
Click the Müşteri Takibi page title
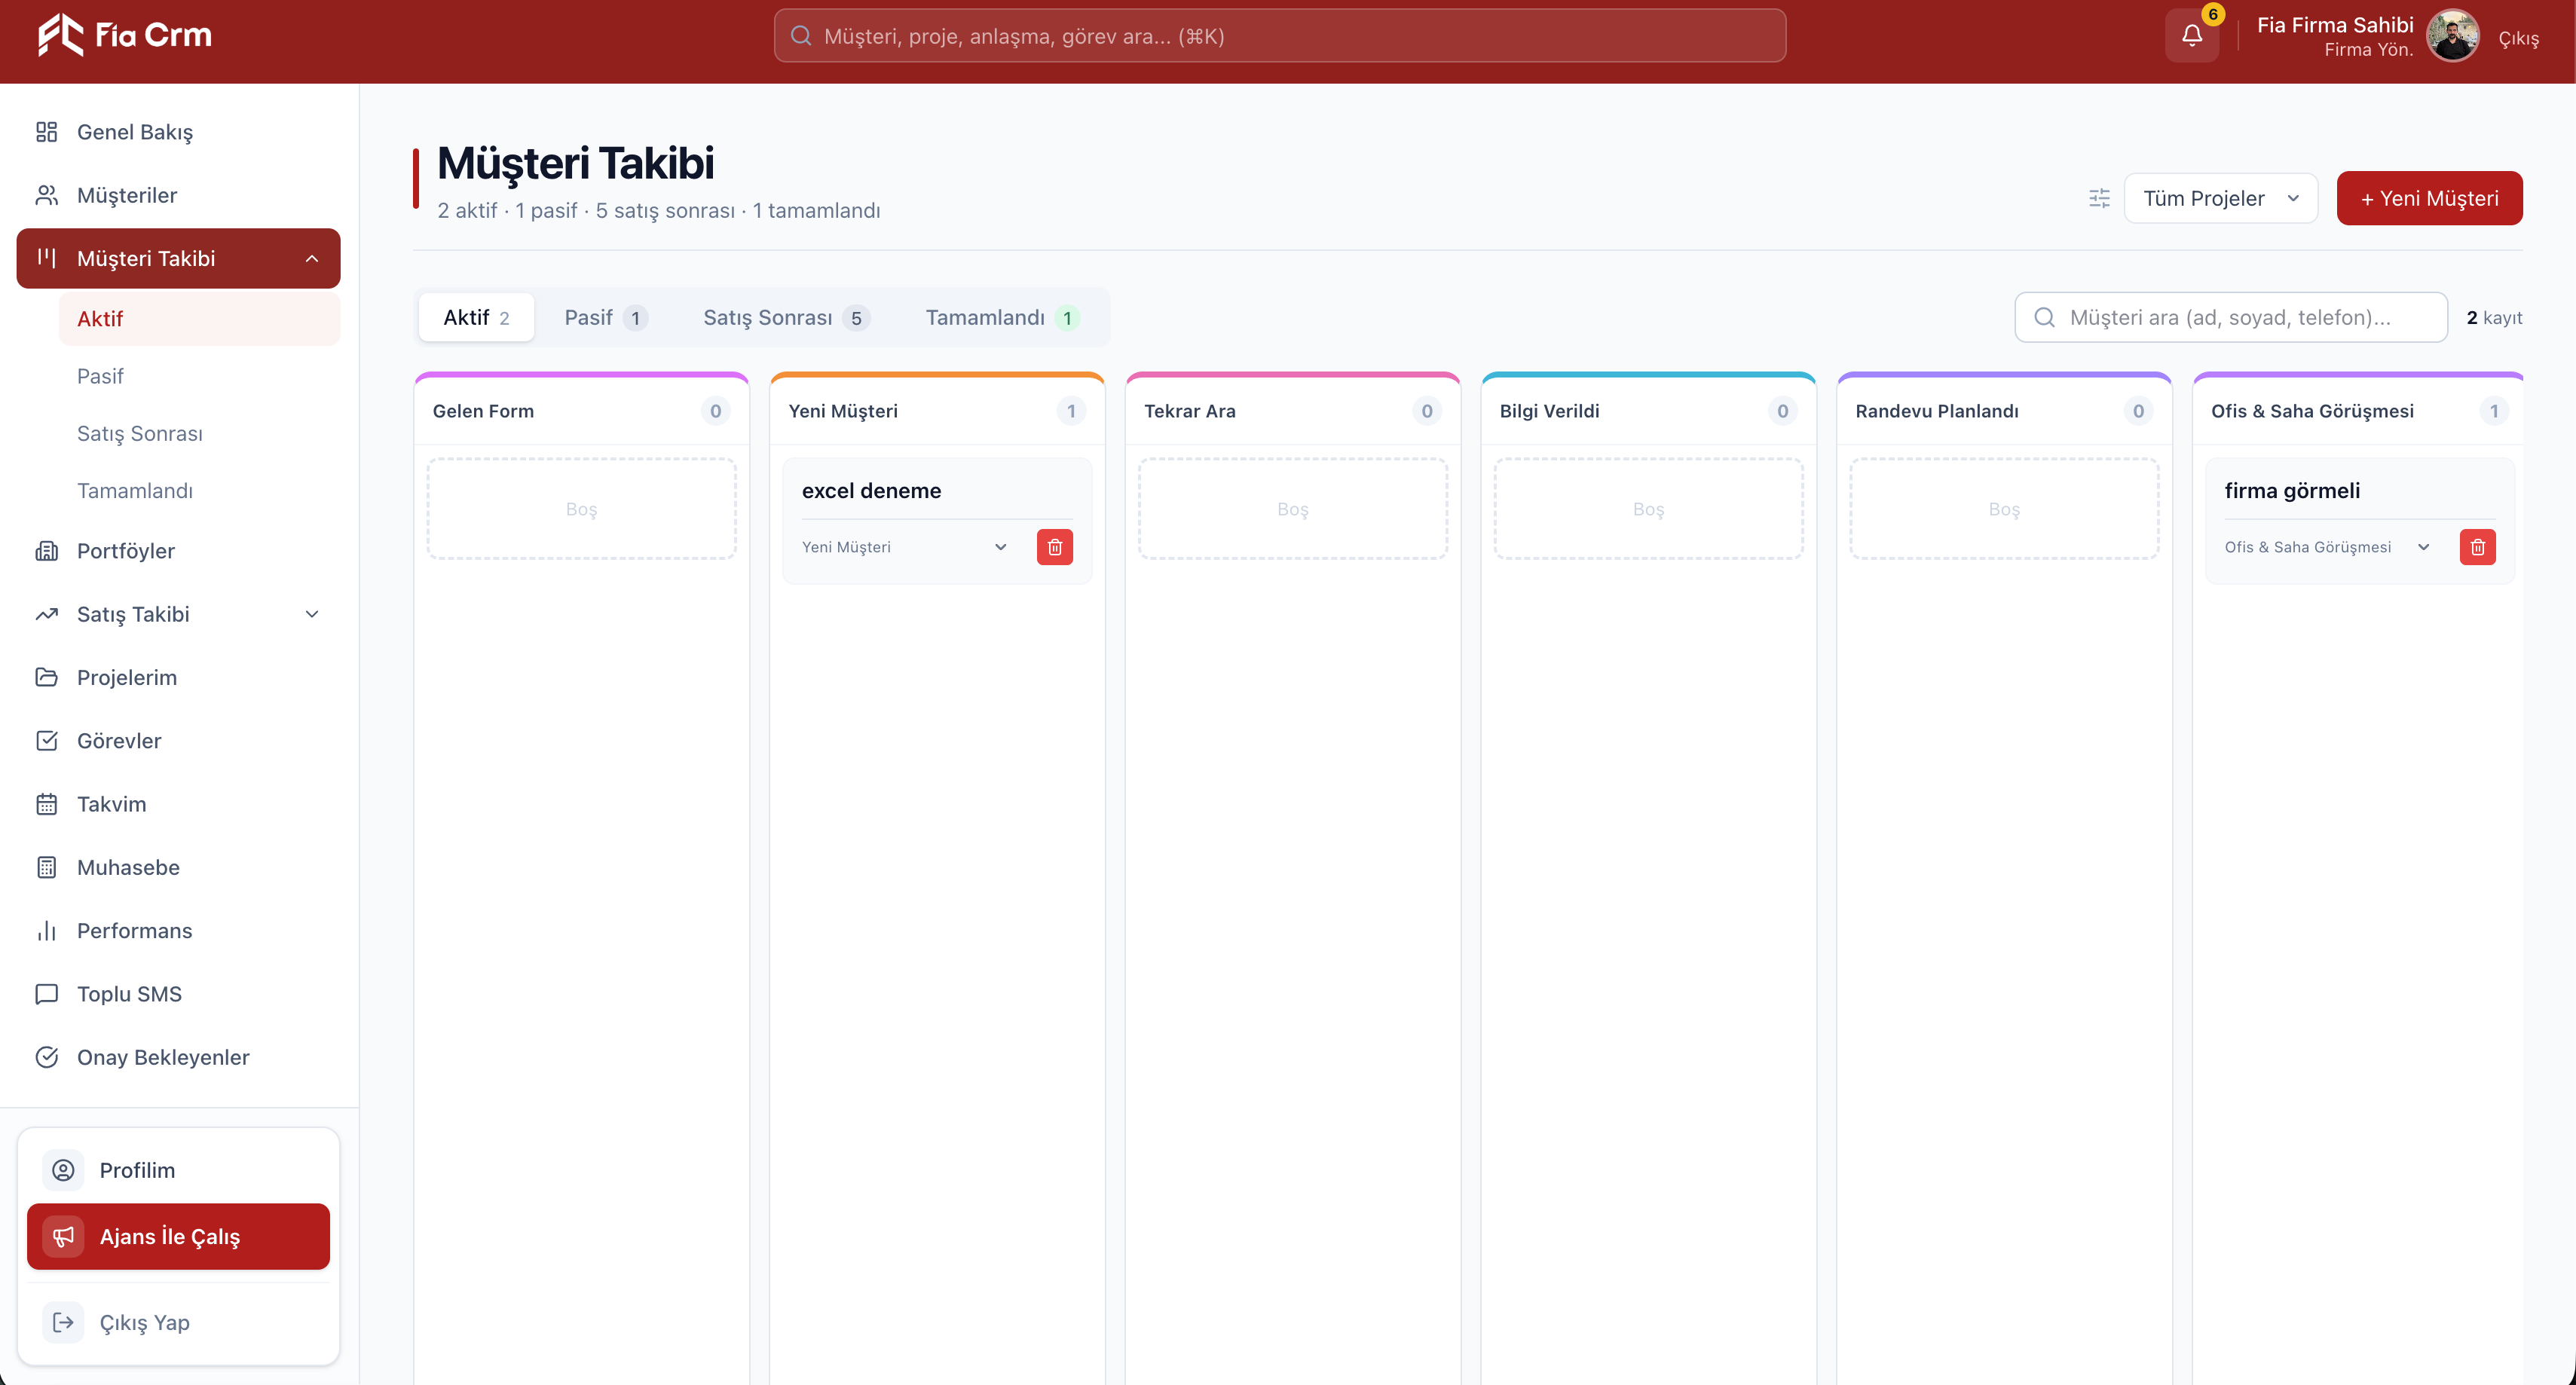pyautogui.click(x=575, y=163)
